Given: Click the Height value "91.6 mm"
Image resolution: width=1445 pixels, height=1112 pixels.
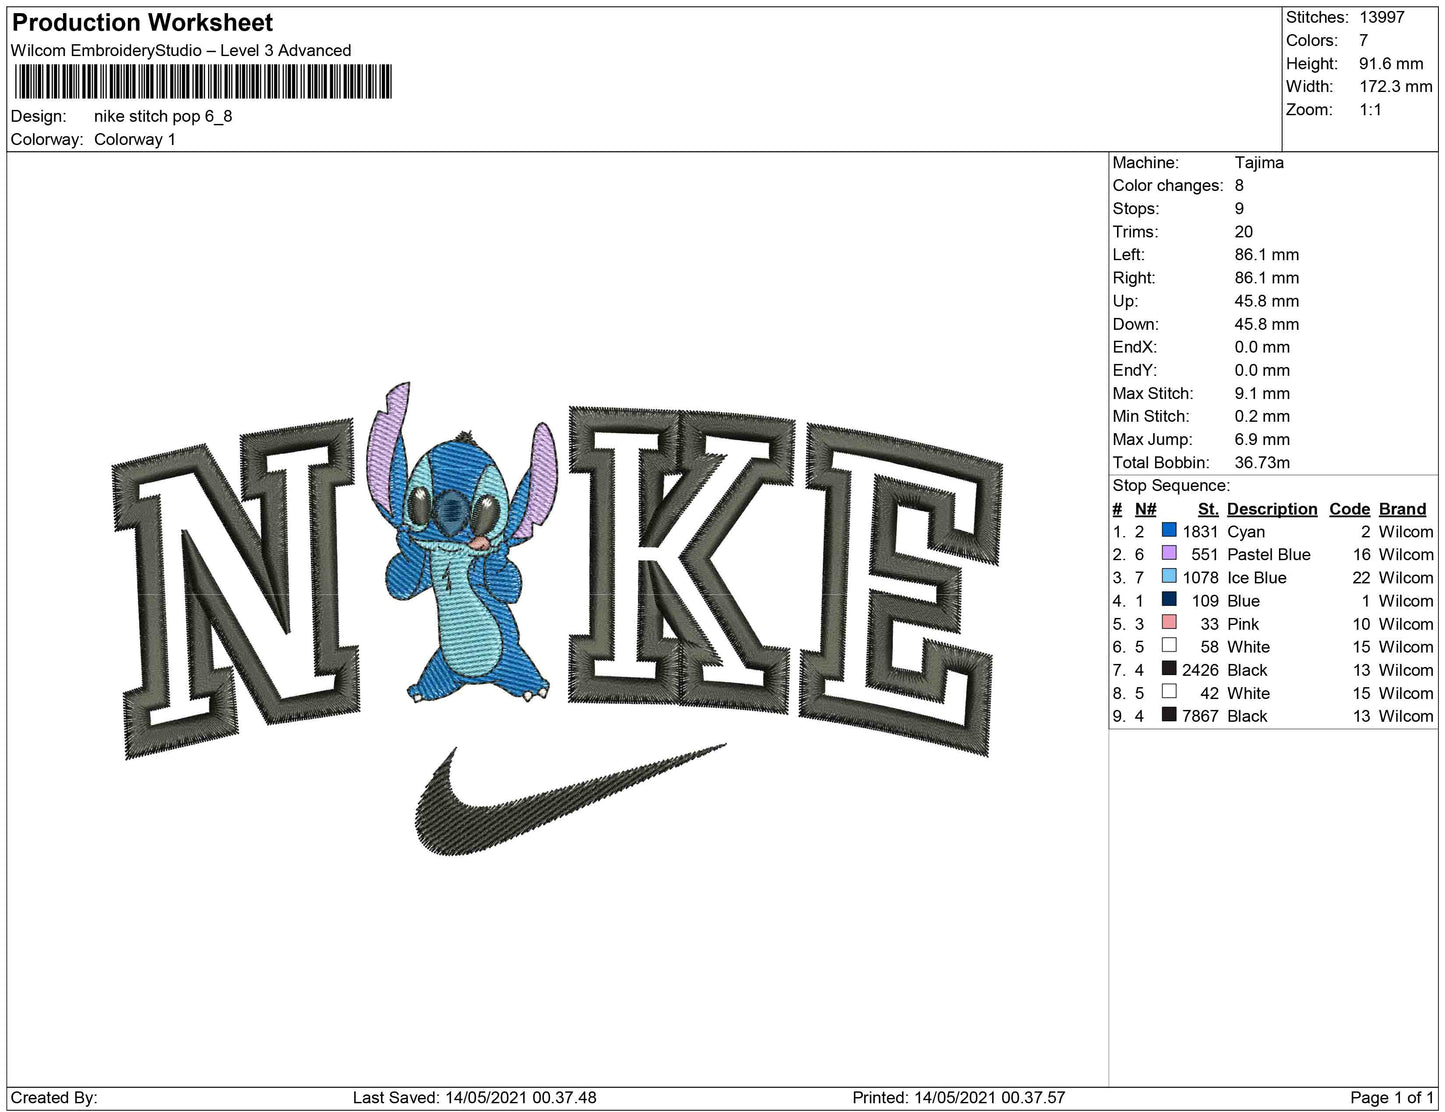Looking at the screenshot, I should pos(1391,63).
